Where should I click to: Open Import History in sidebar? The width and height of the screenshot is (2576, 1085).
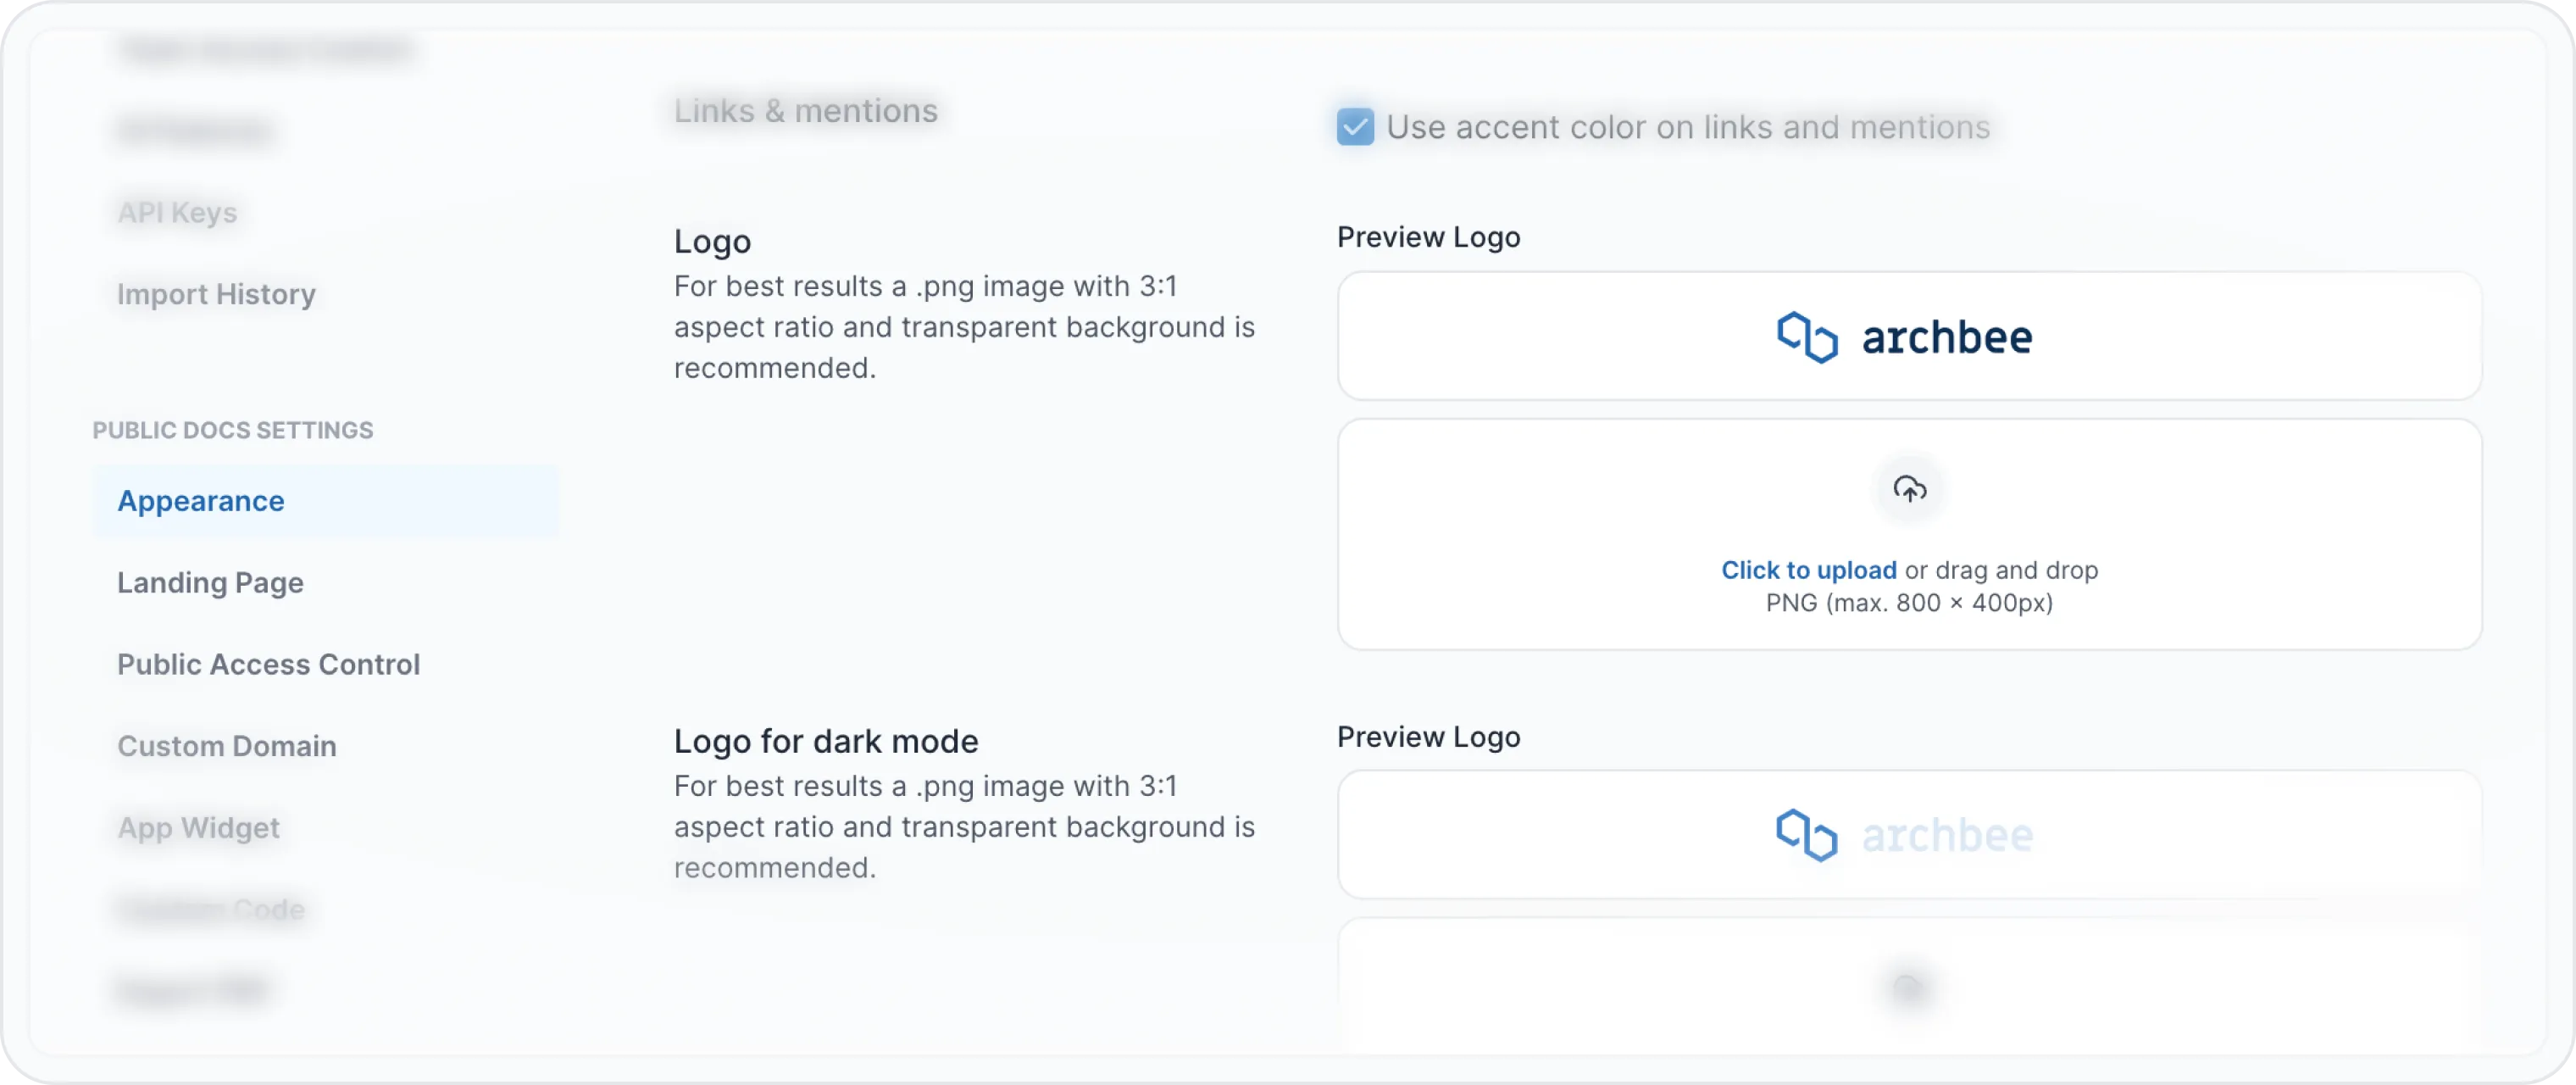click(216, 294)
